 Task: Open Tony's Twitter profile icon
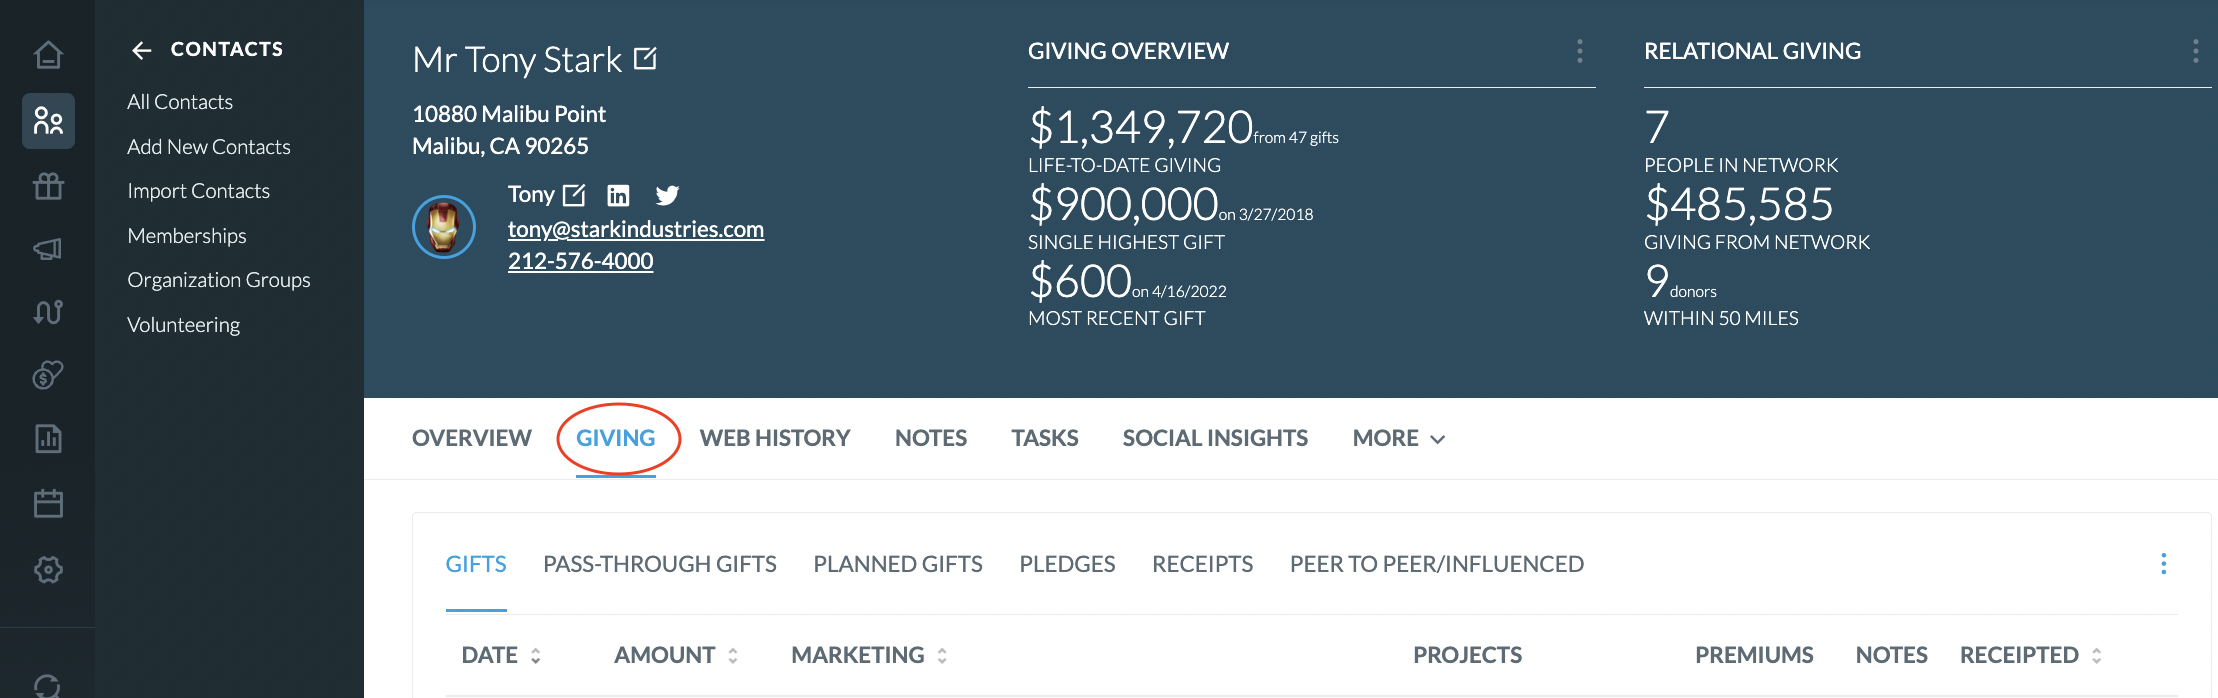click(x=667, y=196)
